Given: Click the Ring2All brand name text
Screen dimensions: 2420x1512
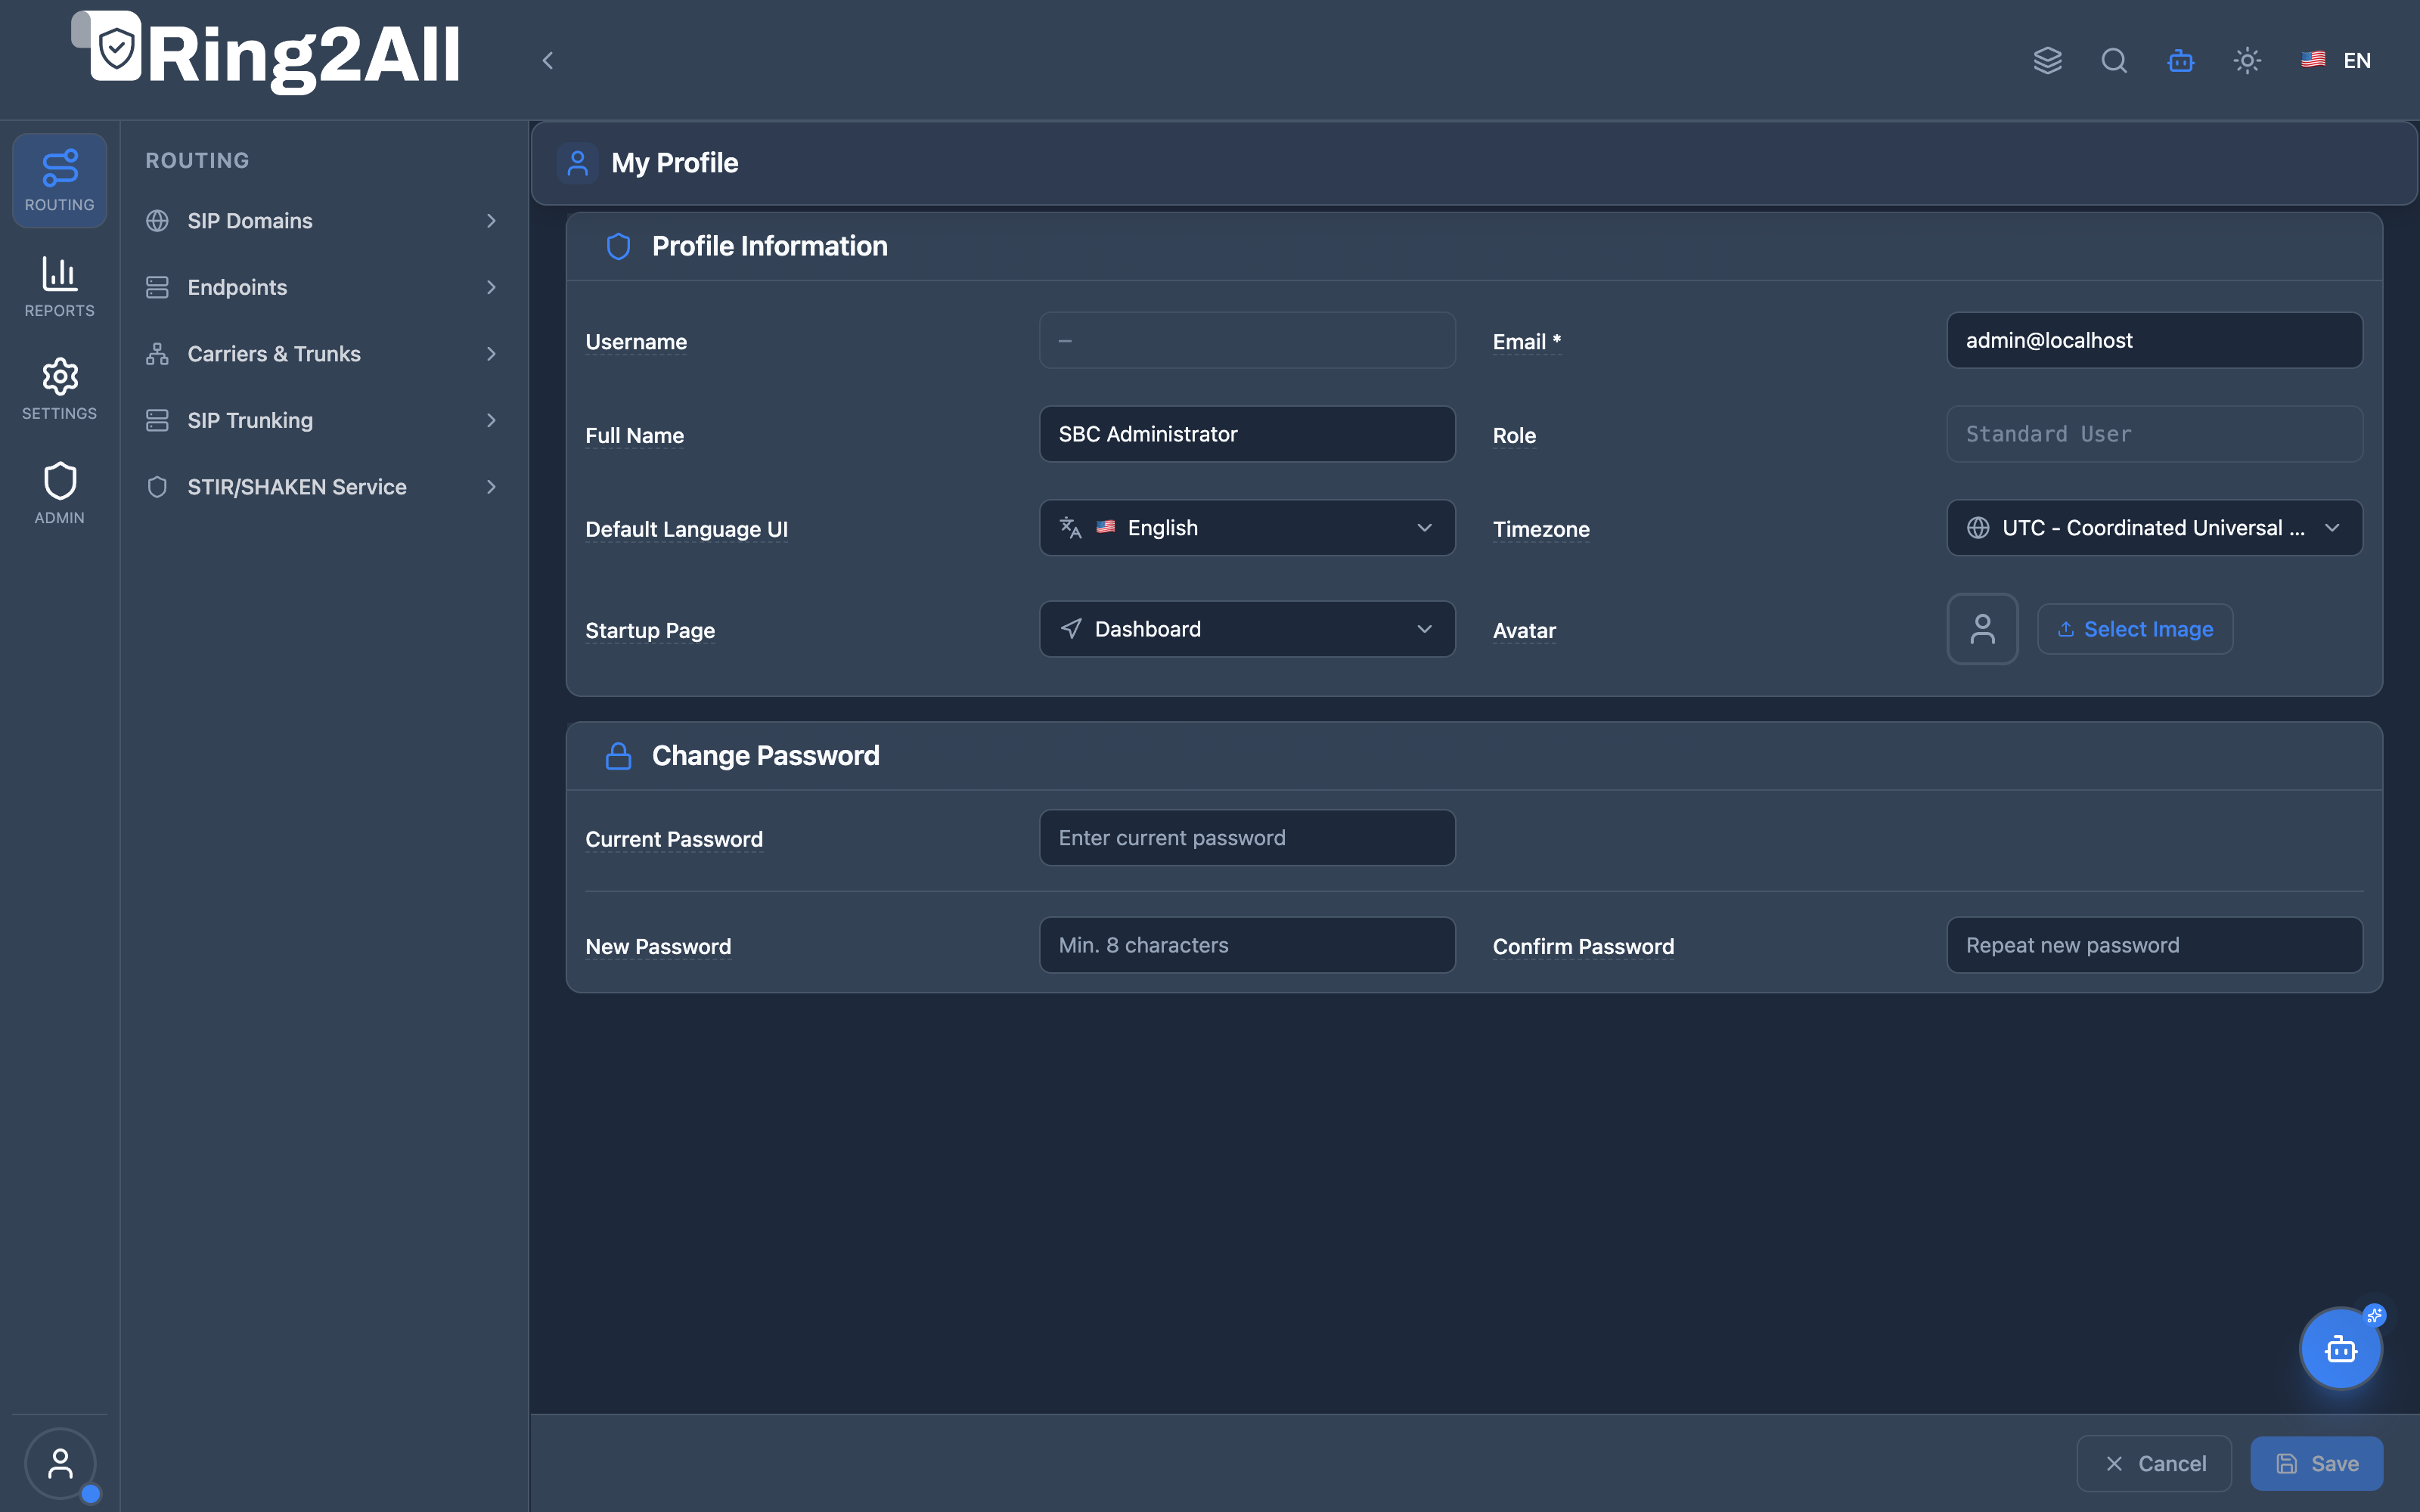Looking at the screenshot, I should 303,56.
